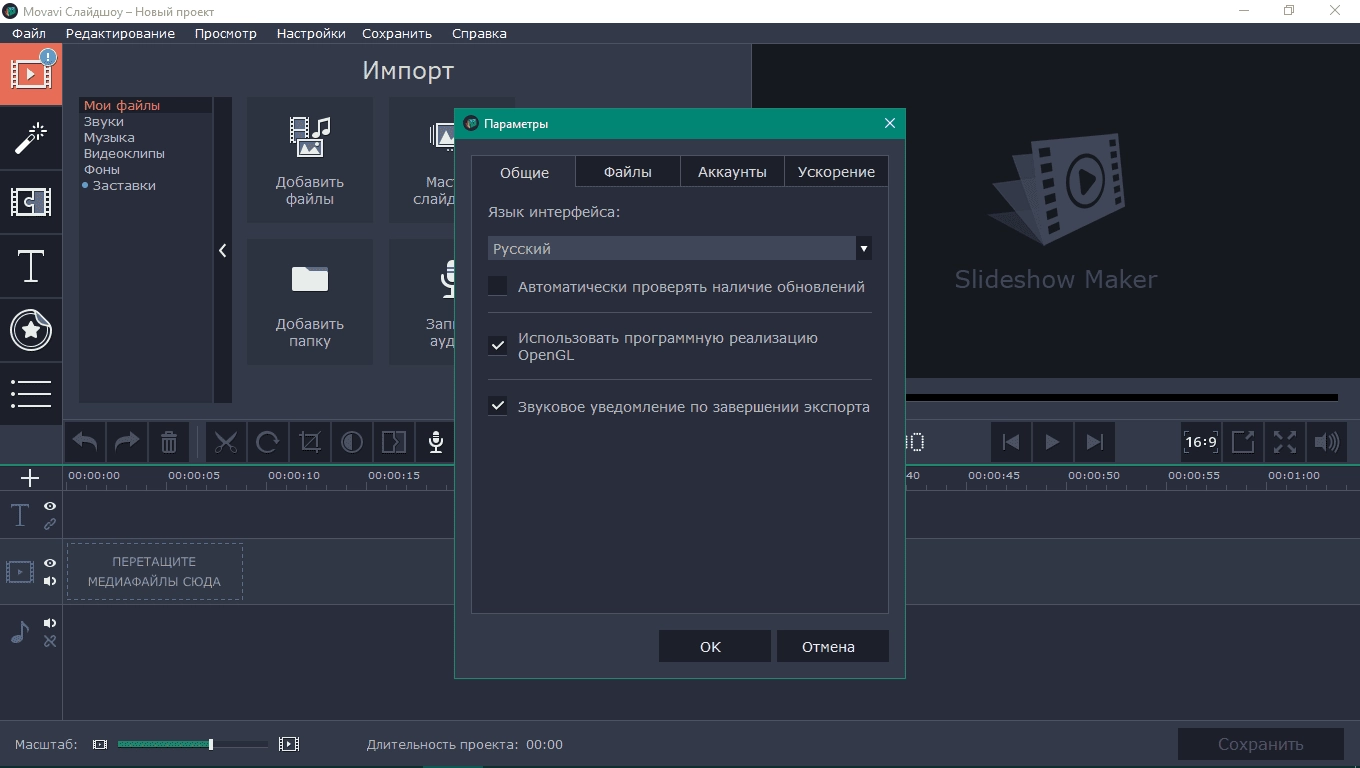
Task: Close the Параметры dialog
Action: 889,123
